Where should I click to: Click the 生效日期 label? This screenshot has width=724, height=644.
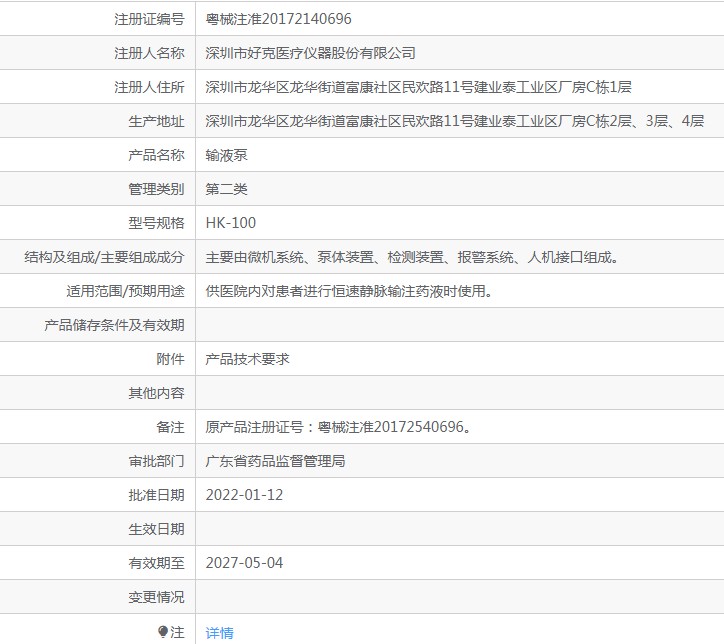pos(157,529)
